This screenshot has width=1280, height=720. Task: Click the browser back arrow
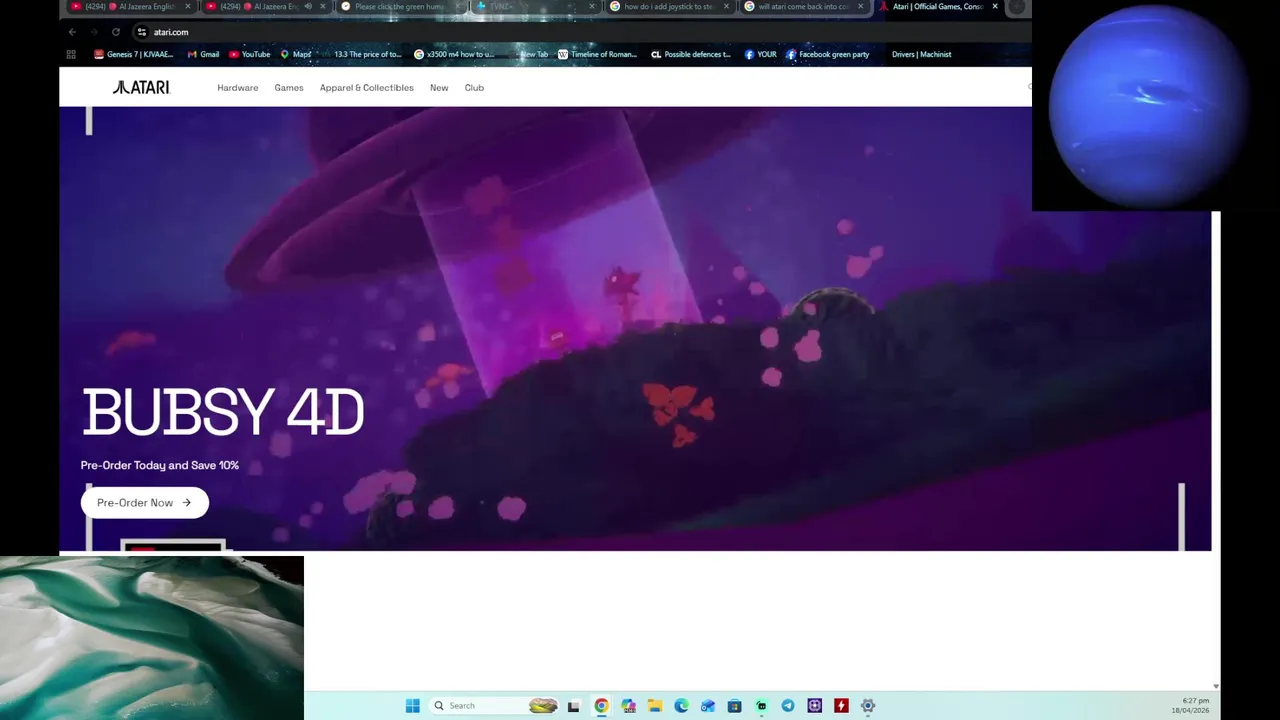72,32
